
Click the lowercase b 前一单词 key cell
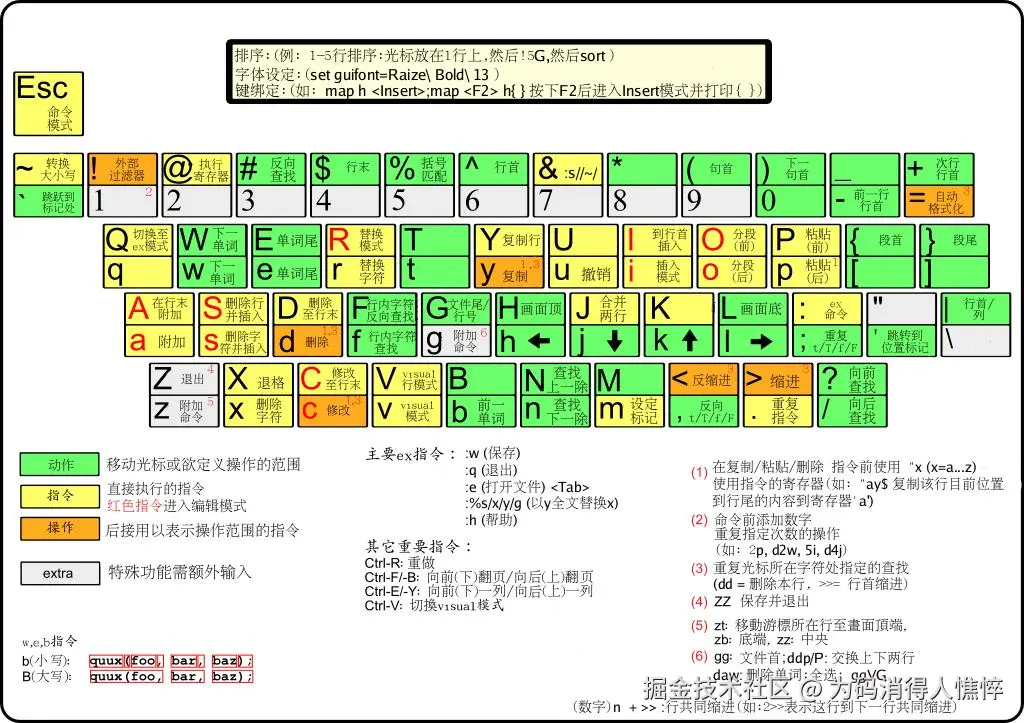(x=481, y=411)
